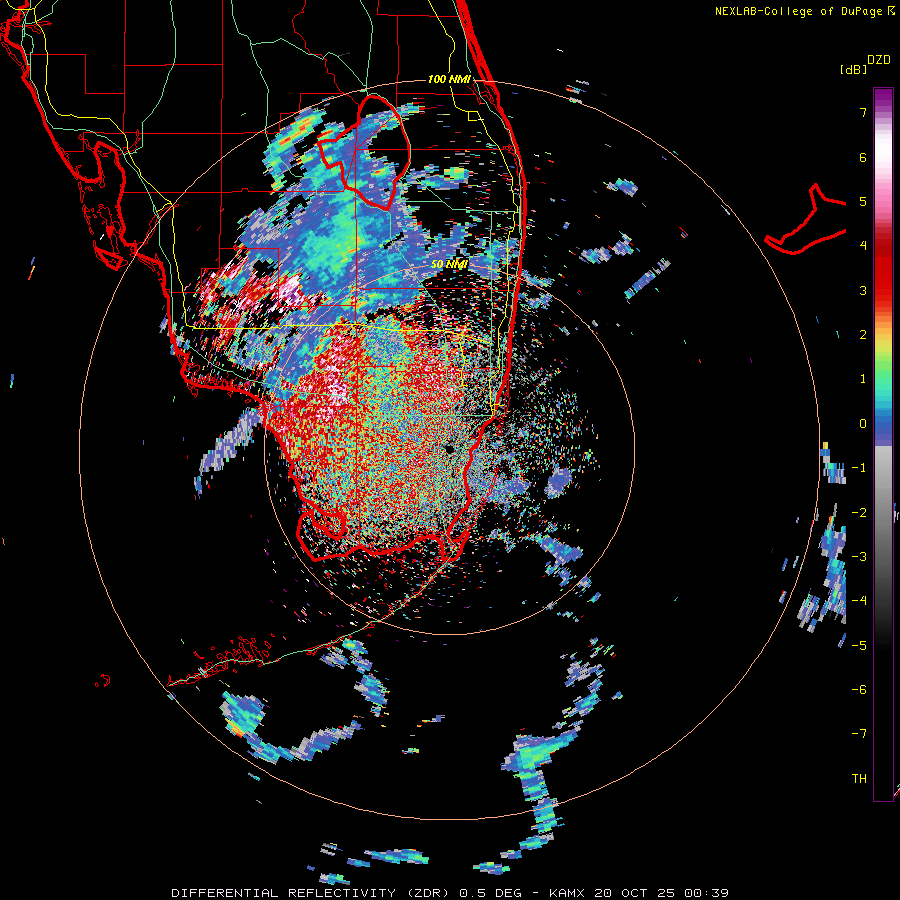Click the -3 value on color scale
The image size is (900, 900).
tap(859, 557)
